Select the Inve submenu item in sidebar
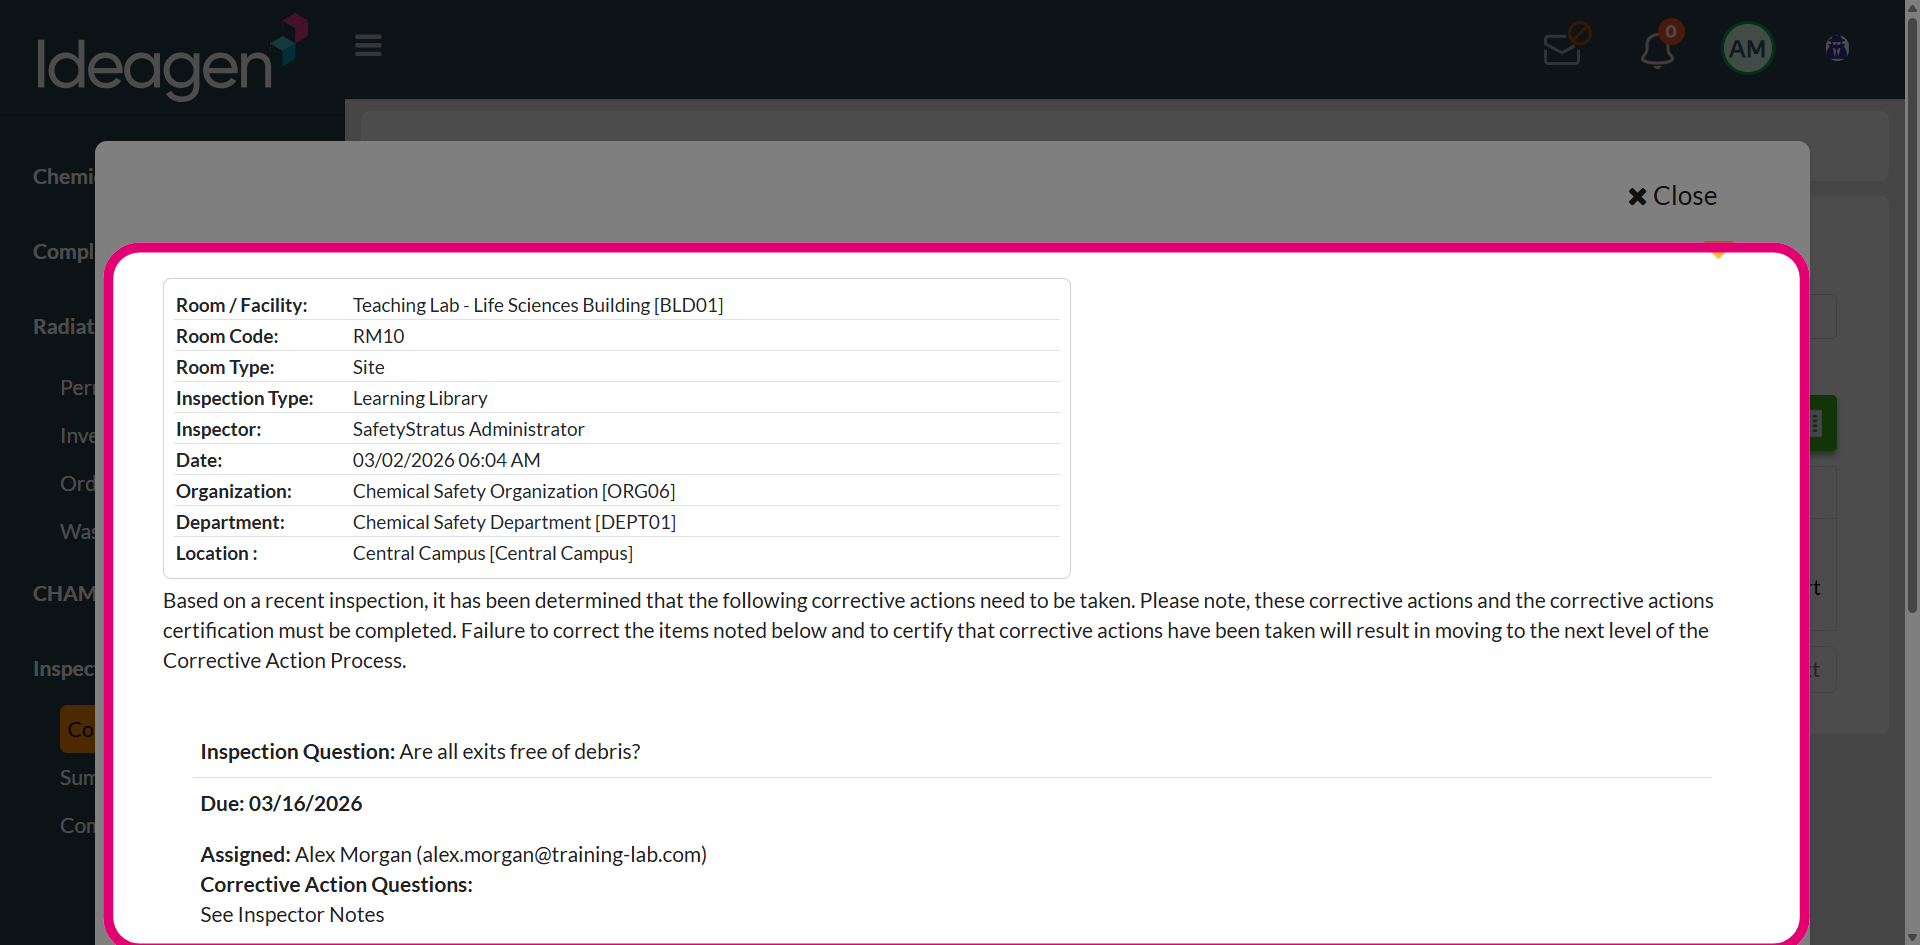 pos(77,435)
